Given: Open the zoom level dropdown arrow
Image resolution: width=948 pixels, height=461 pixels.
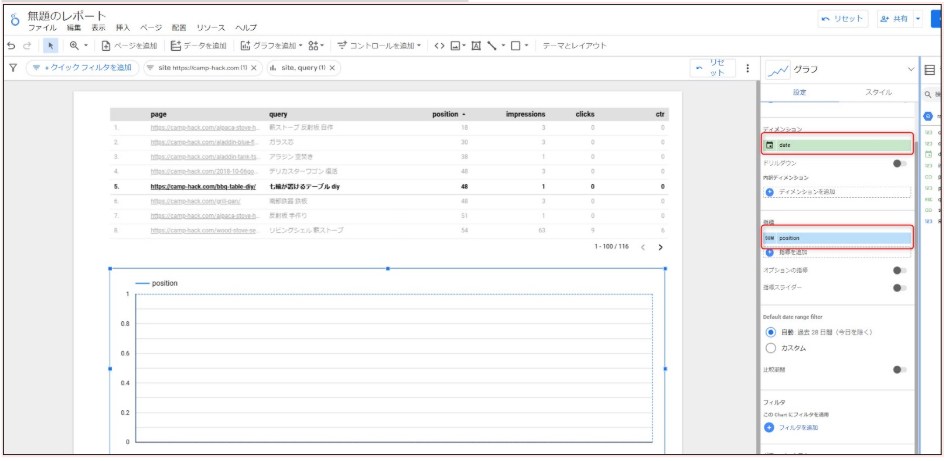Looking at the screenshot, I should 85,45.
